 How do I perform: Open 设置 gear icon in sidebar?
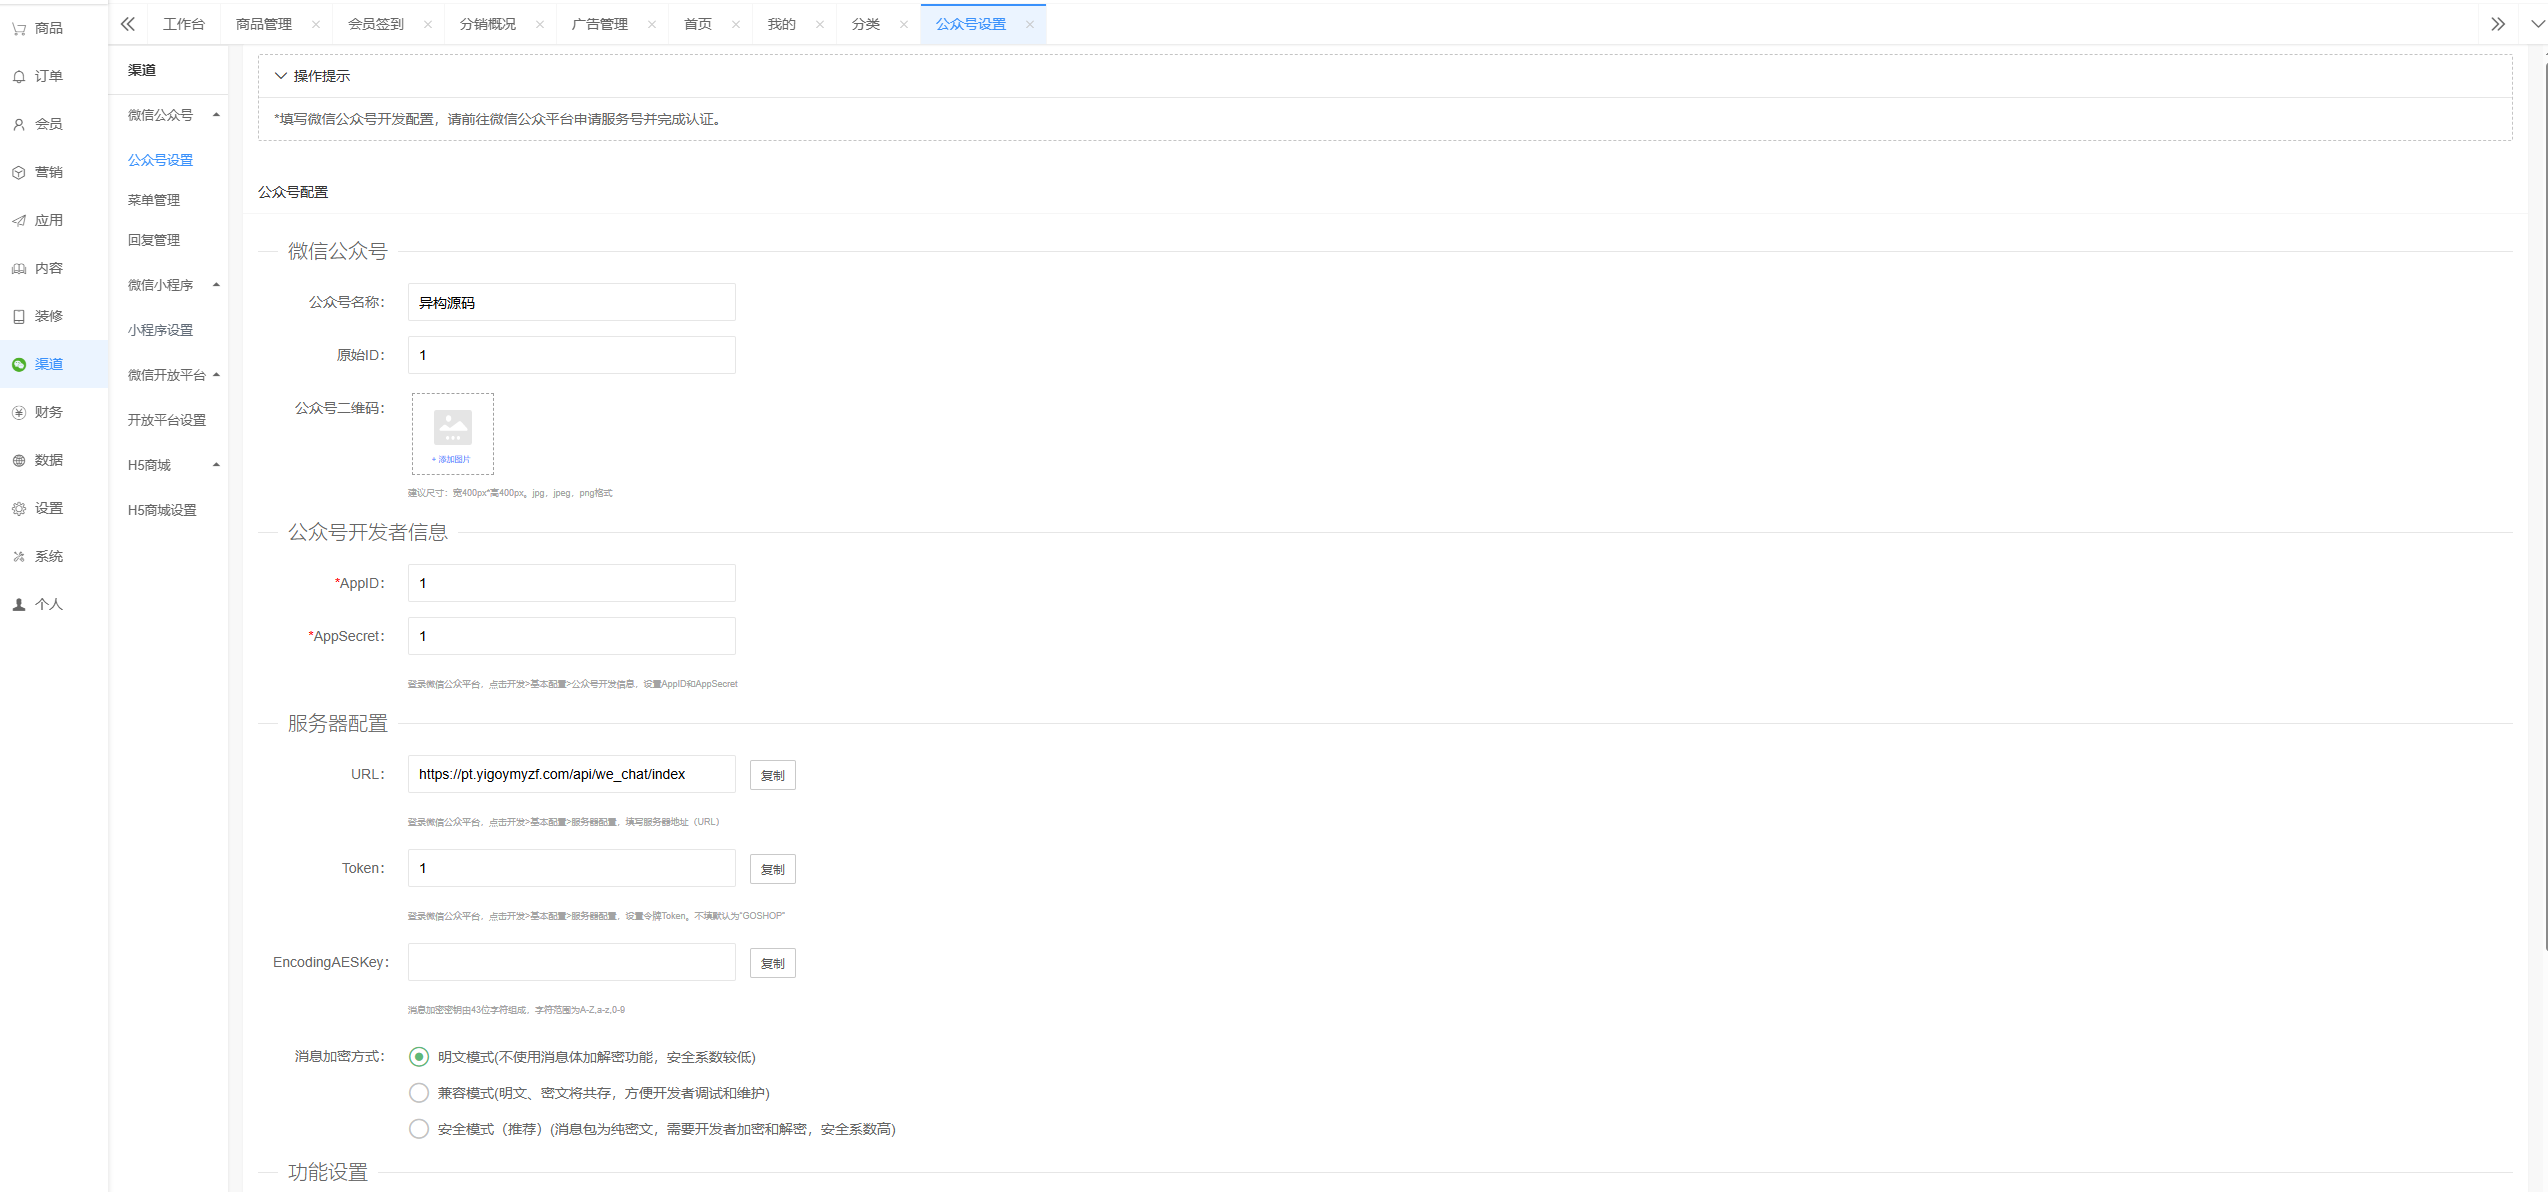(19, 509)
